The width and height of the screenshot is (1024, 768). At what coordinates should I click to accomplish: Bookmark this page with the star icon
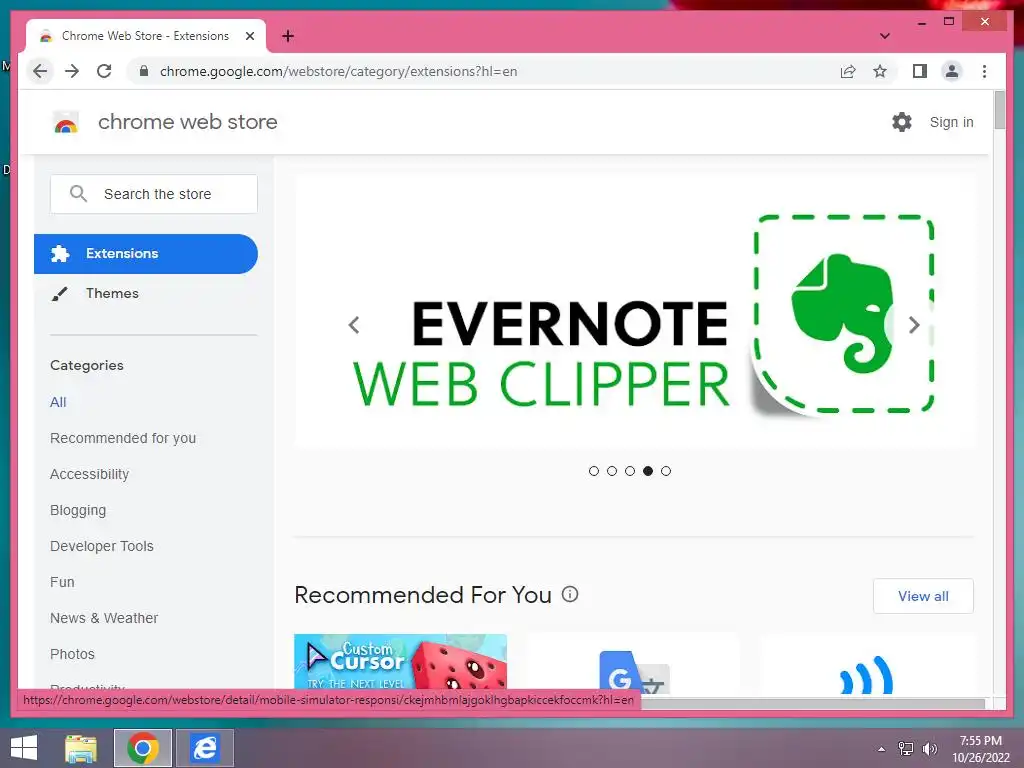point(880,71)
